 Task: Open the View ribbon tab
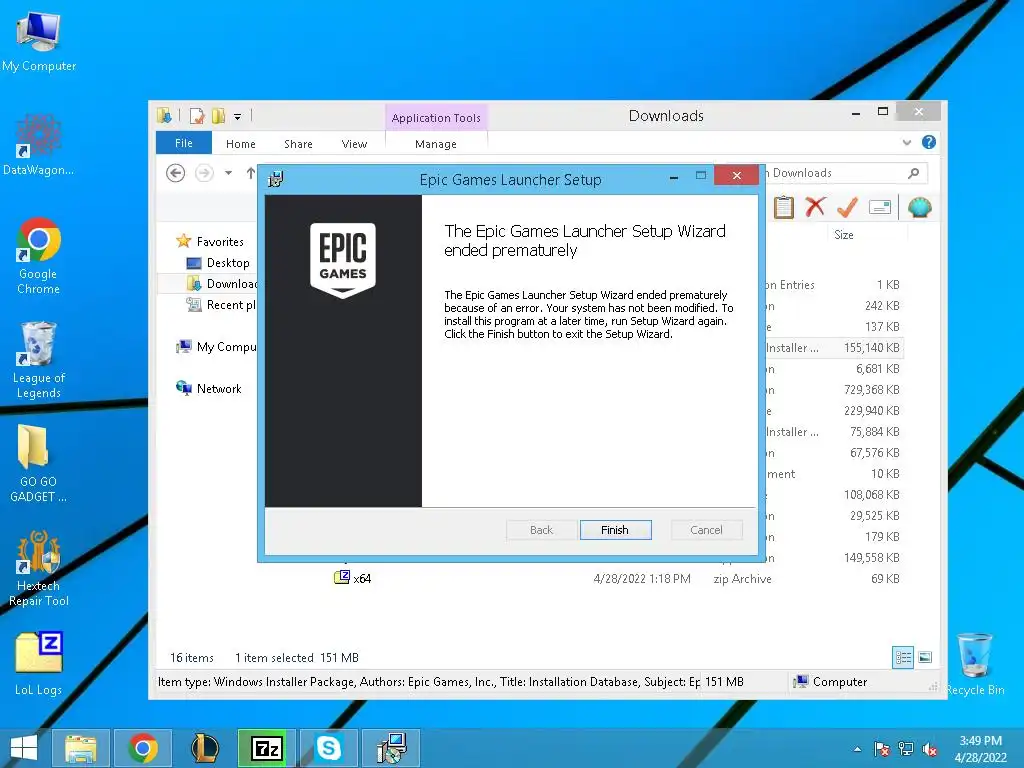coord(354,144)
